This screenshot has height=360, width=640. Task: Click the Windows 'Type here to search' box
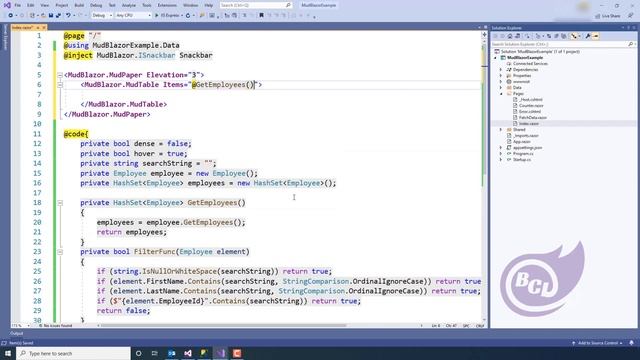pos(73,353)
